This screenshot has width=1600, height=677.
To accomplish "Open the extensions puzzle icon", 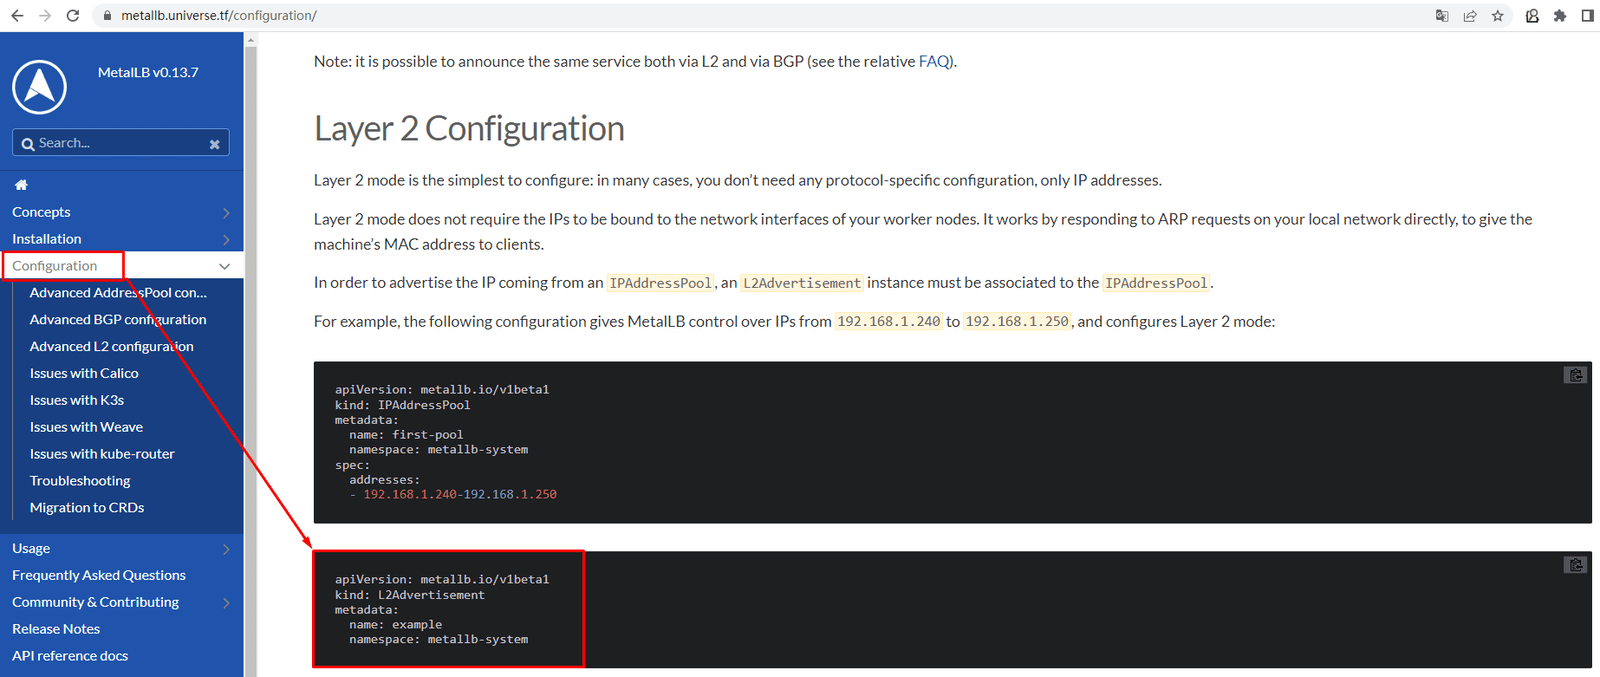I will (x=1560, y=16).
